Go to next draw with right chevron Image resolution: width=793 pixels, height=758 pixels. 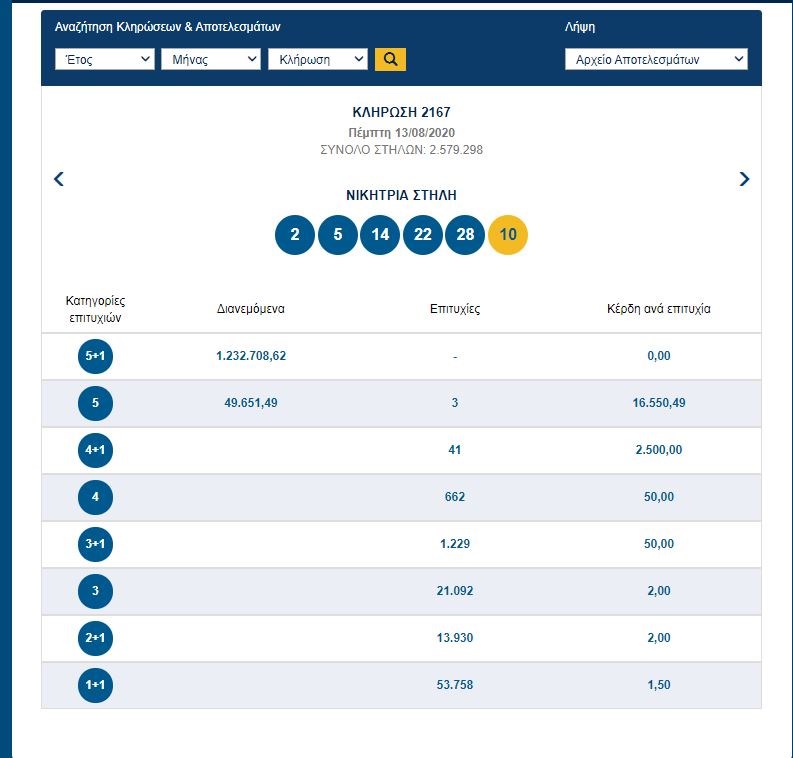pos(744,179)
